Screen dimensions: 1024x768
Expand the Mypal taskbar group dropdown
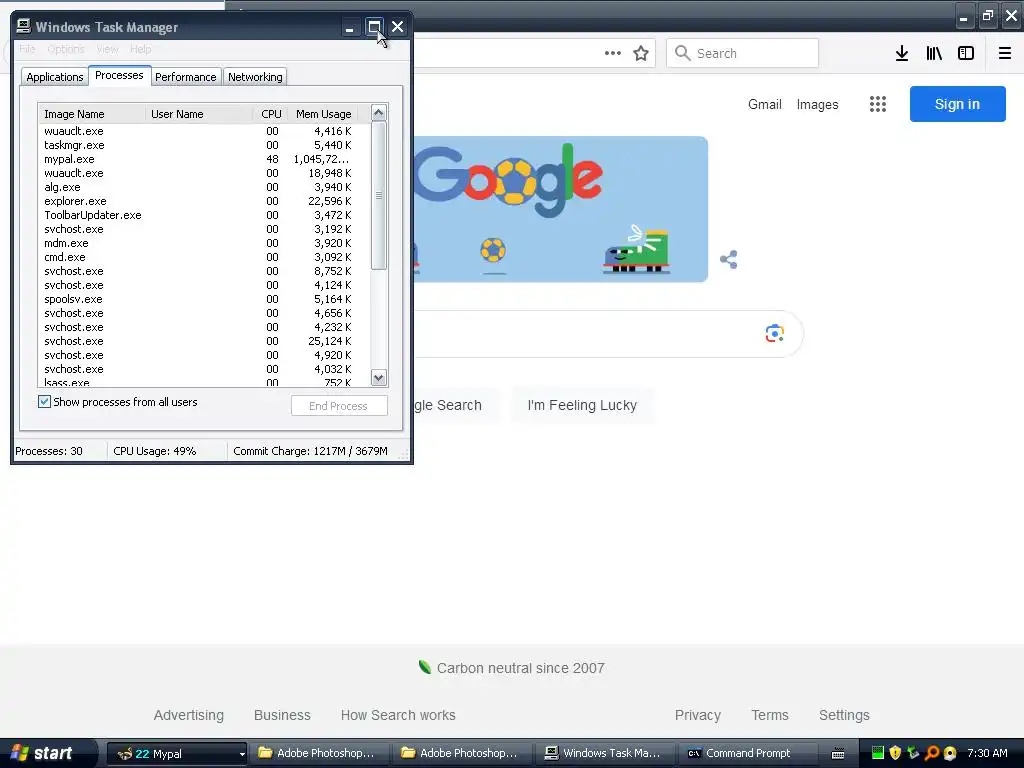coord(242,754)
